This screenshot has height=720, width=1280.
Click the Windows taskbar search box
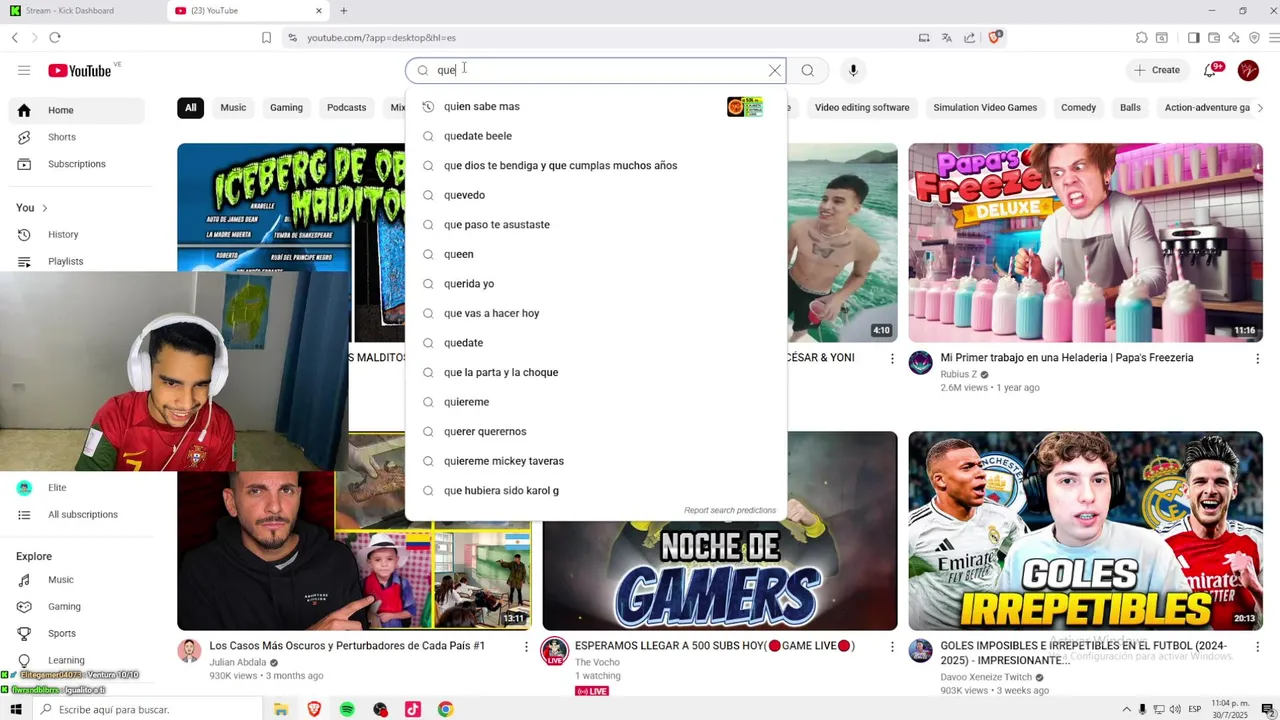click(x=147, y=709)
